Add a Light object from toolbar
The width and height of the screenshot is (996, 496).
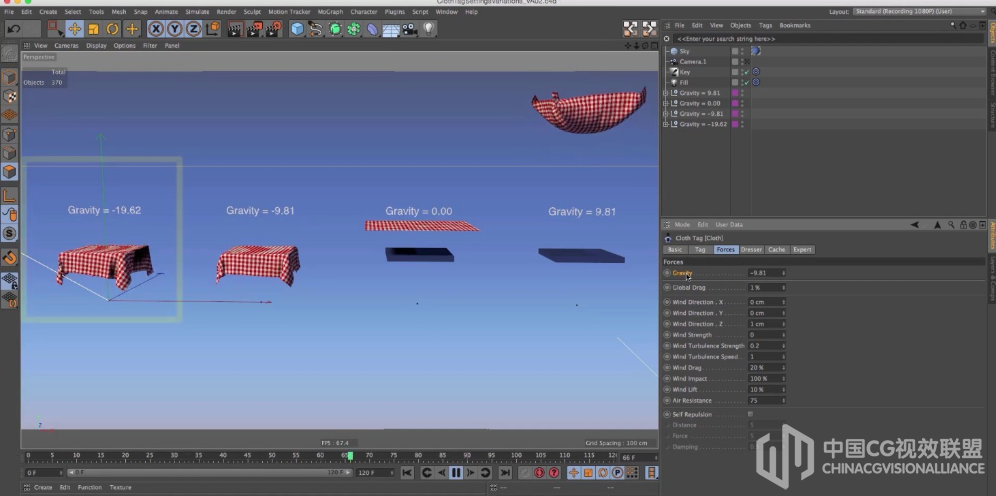coord(429,29)
